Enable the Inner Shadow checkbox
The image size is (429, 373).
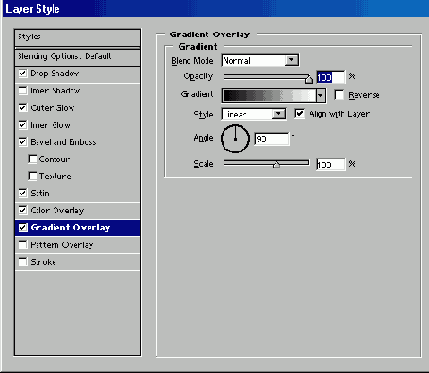(23, 91)
